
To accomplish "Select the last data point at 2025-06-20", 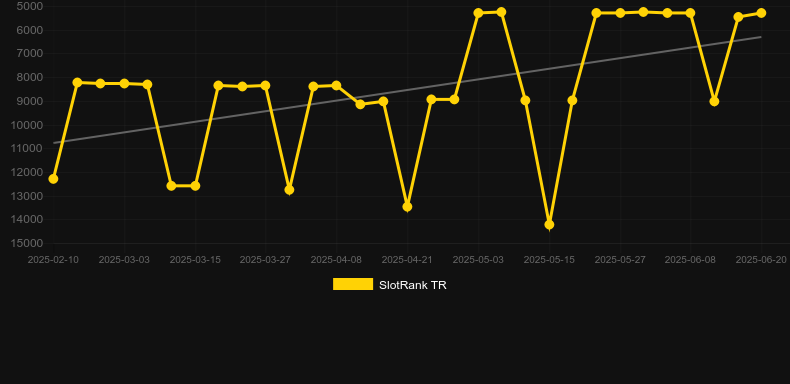I will tap(761, 13).
